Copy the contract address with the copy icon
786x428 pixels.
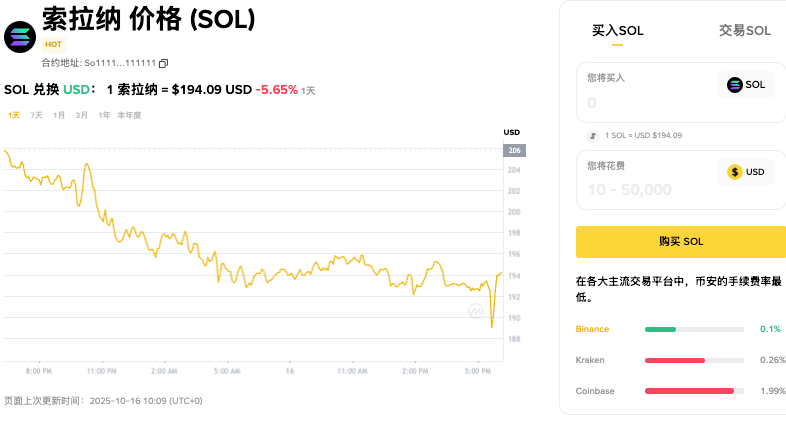[164, 63]
